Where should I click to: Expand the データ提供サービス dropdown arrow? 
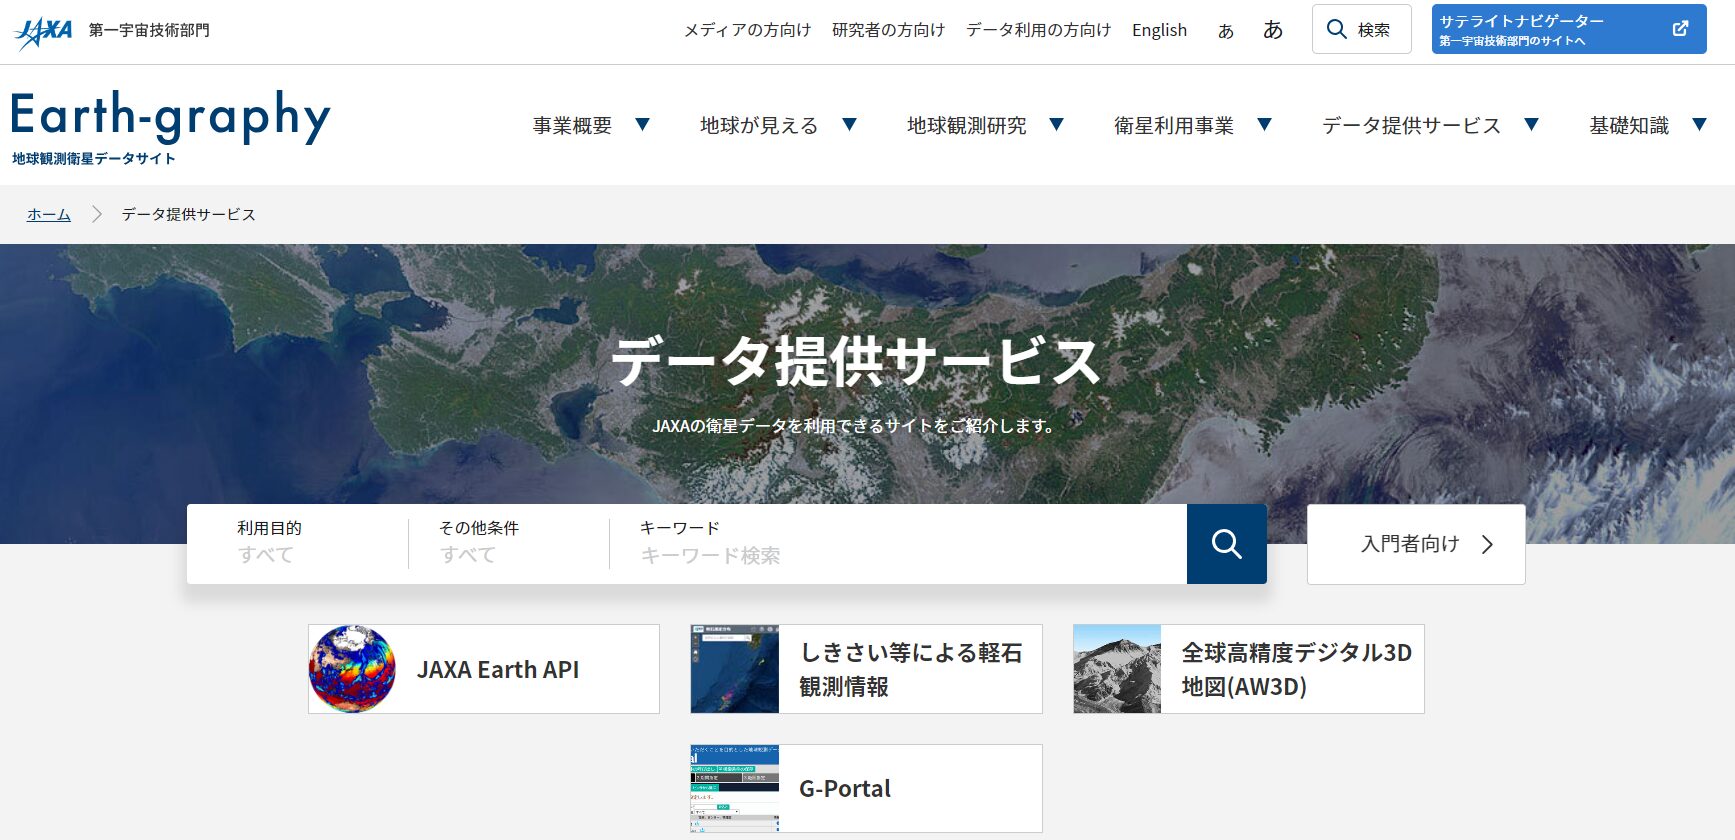coord(1531,125)
